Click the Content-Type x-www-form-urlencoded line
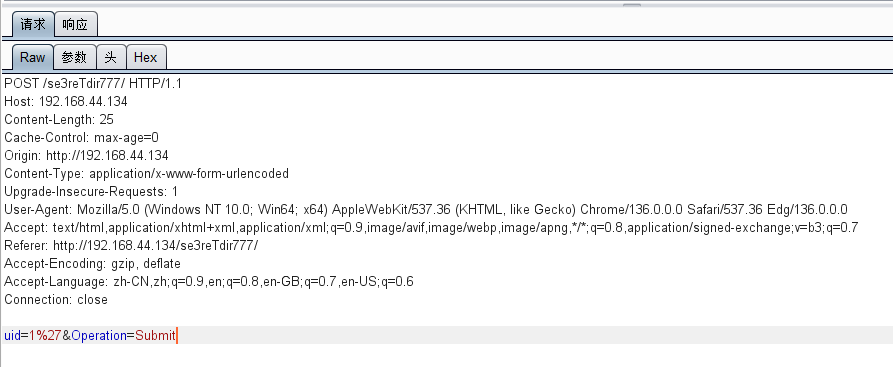893x367 pixels. tap(146, 174)
